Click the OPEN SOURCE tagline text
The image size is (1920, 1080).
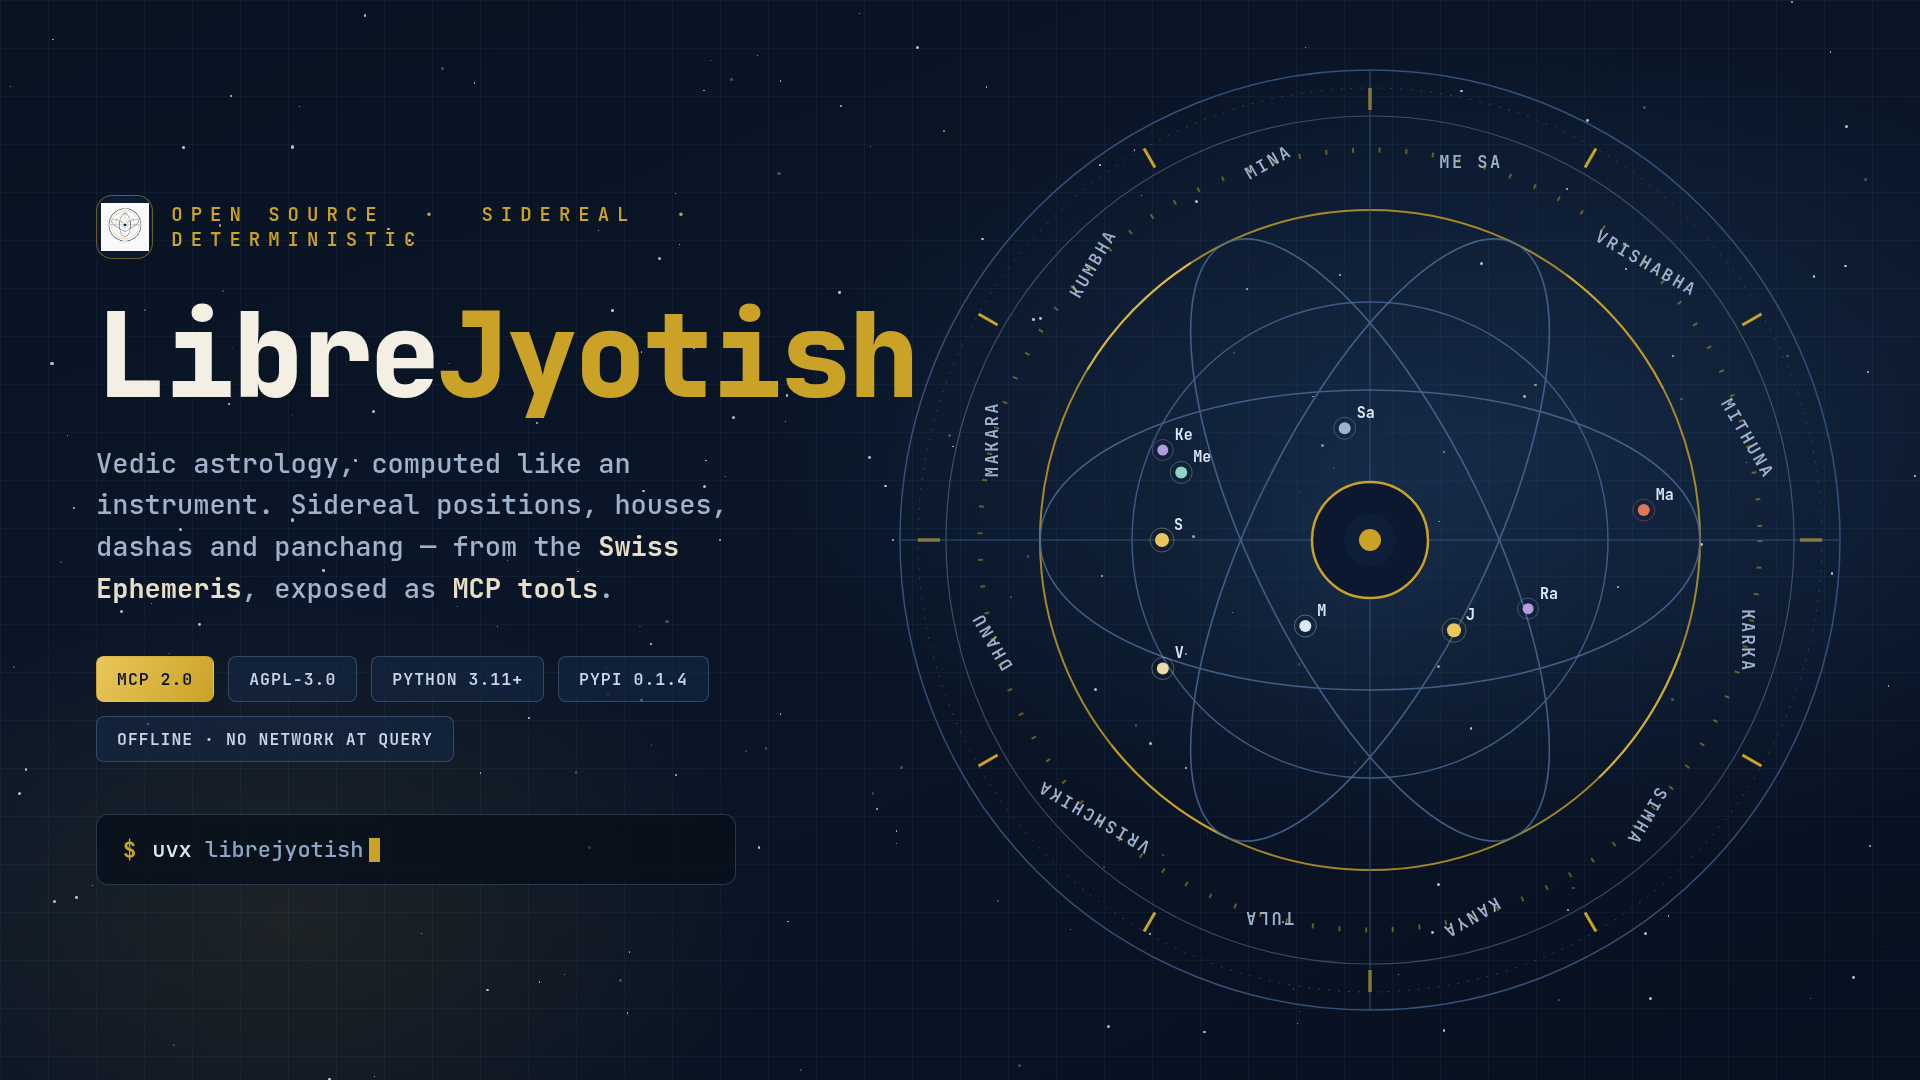coord(275,215)
